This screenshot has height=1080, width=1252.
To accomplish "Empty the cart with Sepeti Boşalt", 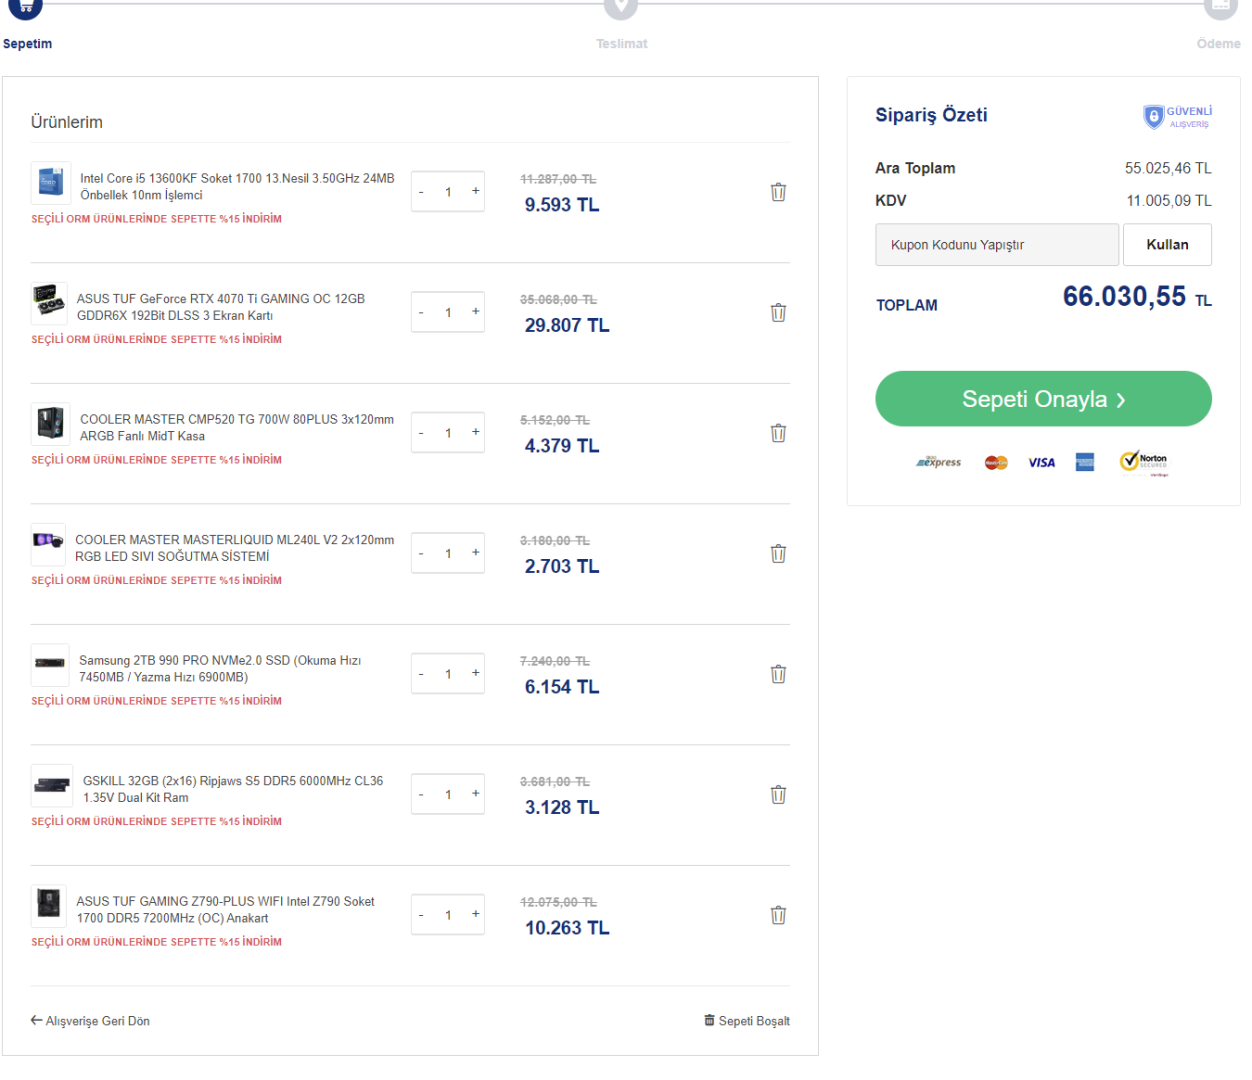I will point(747,1021).
